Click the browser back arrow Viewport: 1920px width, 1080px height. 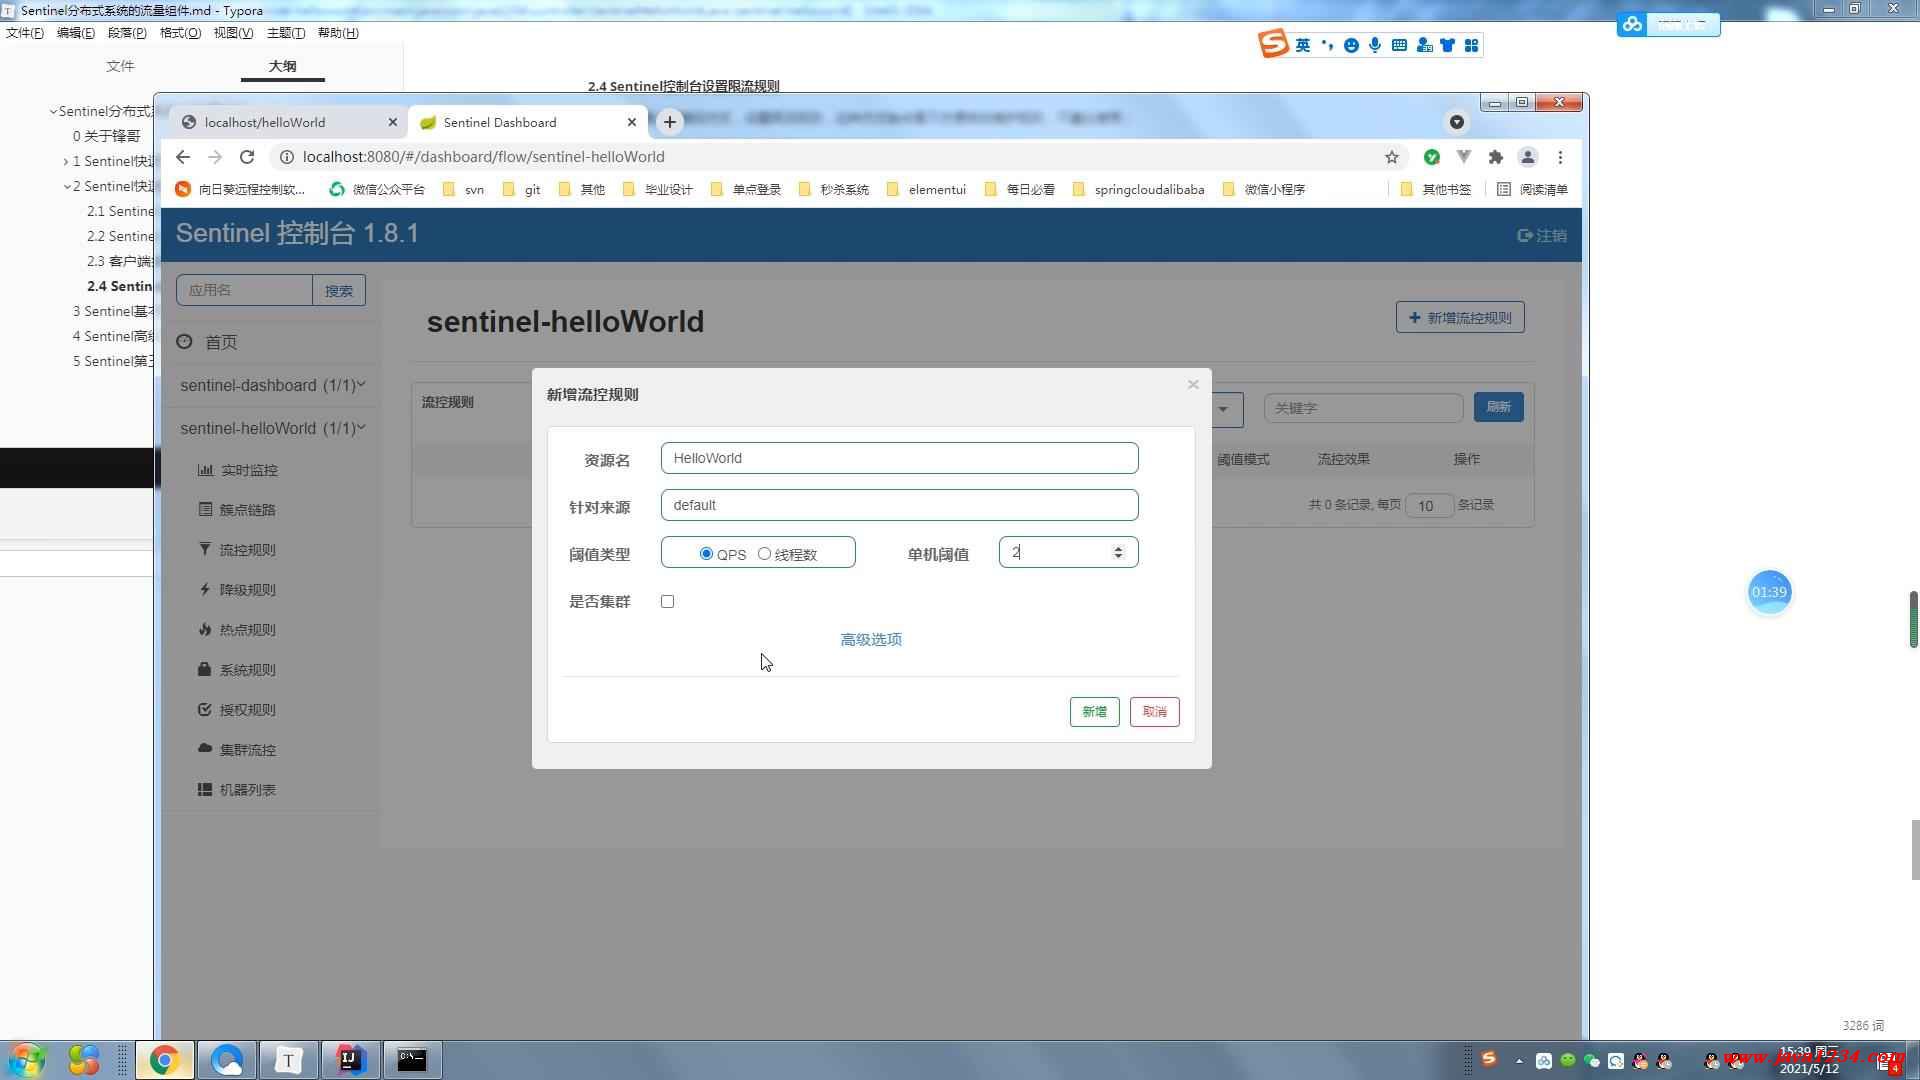click(x=183, y=157)
